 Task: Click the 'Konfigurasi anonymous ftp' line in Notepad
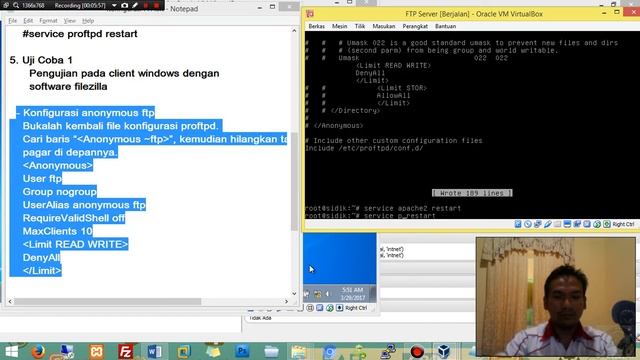(89, 113)
